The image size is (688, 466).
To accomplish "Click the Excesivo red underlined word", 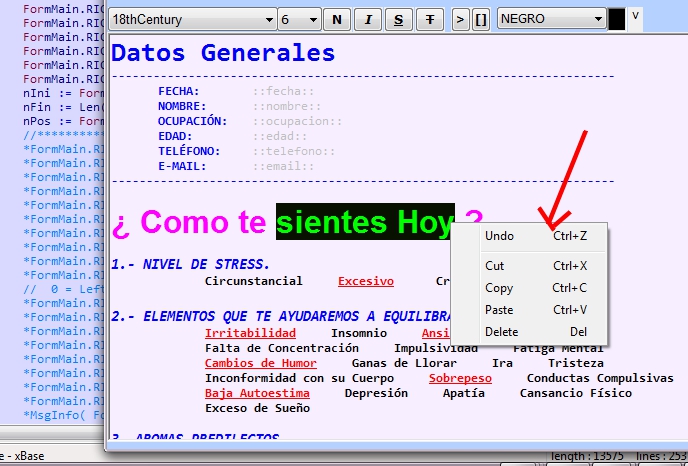I will [366, 281].
